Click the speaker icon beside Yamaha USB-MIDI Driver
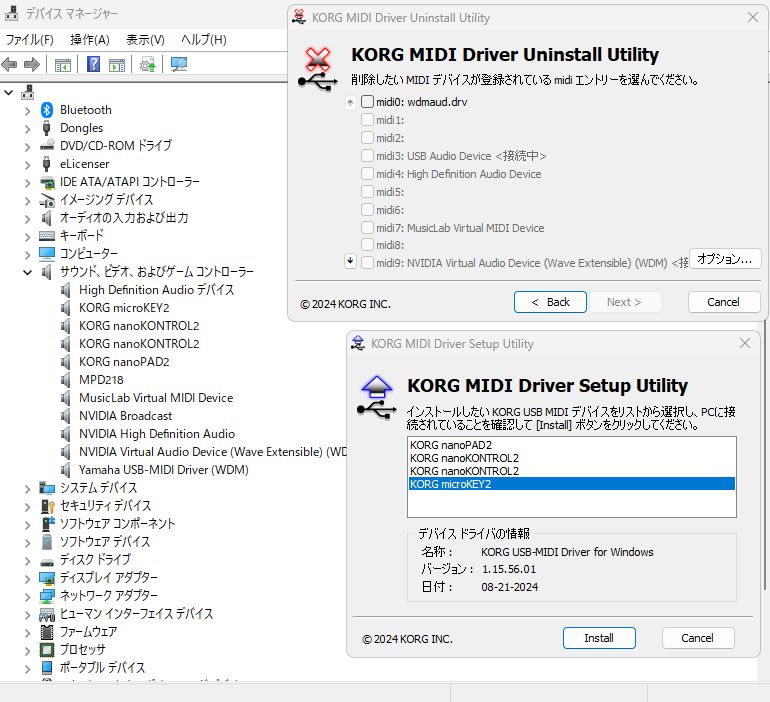The height and width of the screenshot is (702, 770). pos(66,470)
